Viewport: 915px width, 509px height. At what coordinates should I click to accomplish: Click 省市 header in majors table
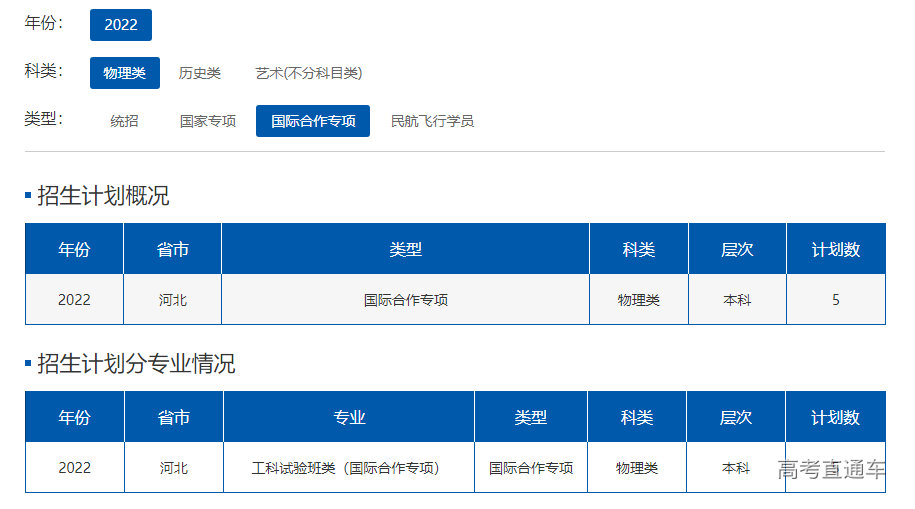pyautogui.click(x=173, y=417)
